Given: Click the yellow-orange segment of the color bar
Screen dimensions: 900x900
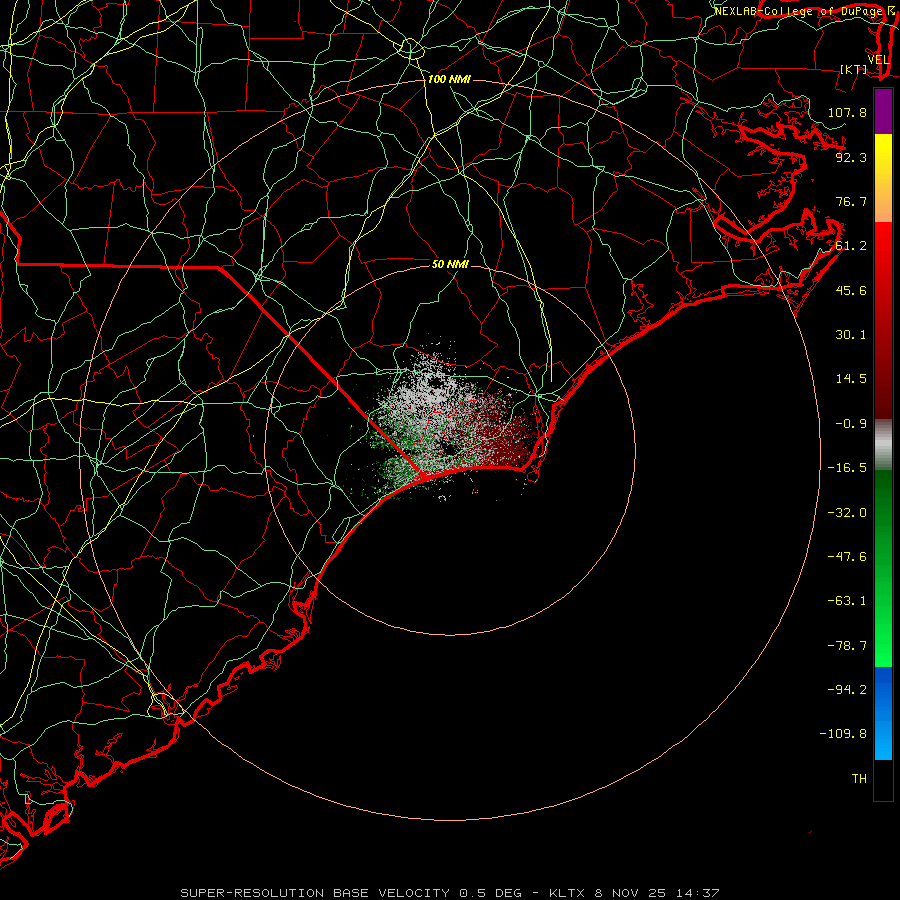Looking at the screenshot, I should click(x=883, y=178).
